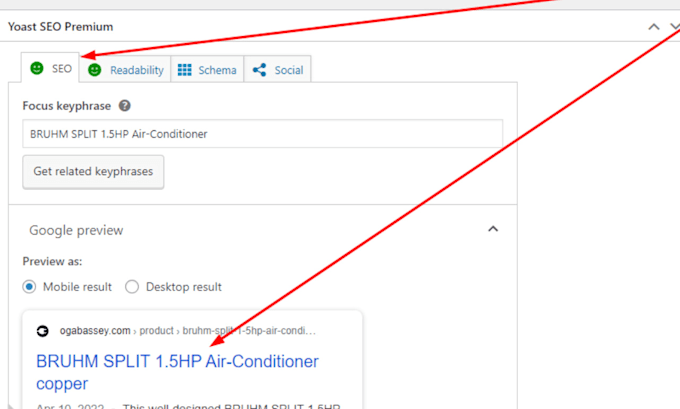
Task: Open the Social tab
Action: [x=278, y=70]
